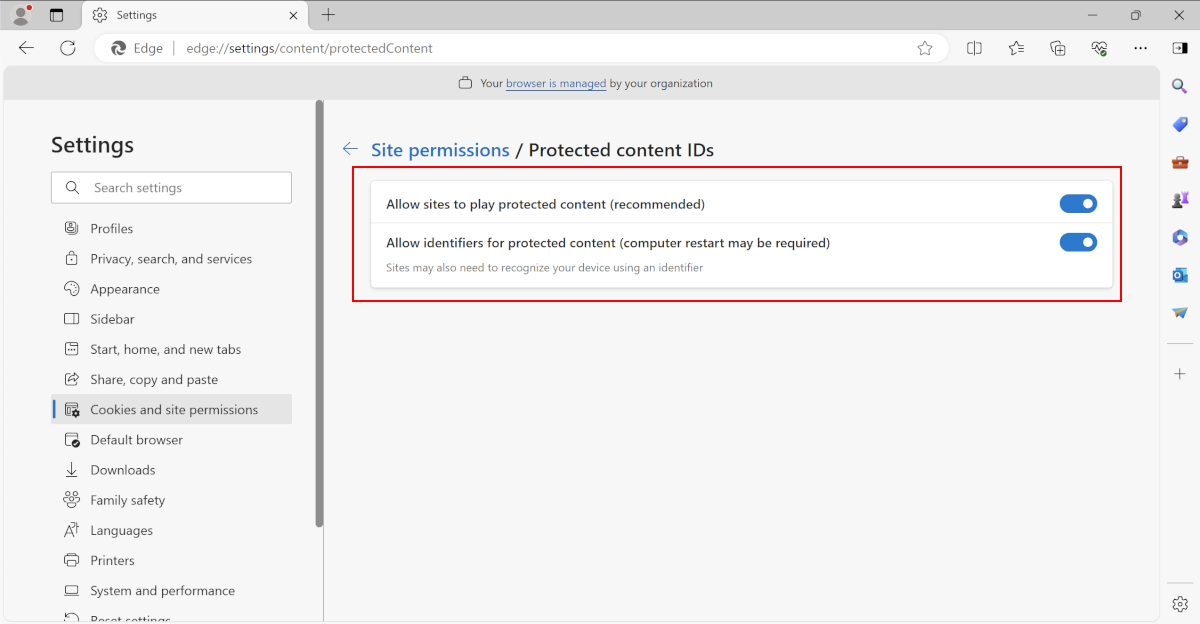Go back to Site permissions link
Screen dimensions: 1200x624
click(x=440, y=150)
